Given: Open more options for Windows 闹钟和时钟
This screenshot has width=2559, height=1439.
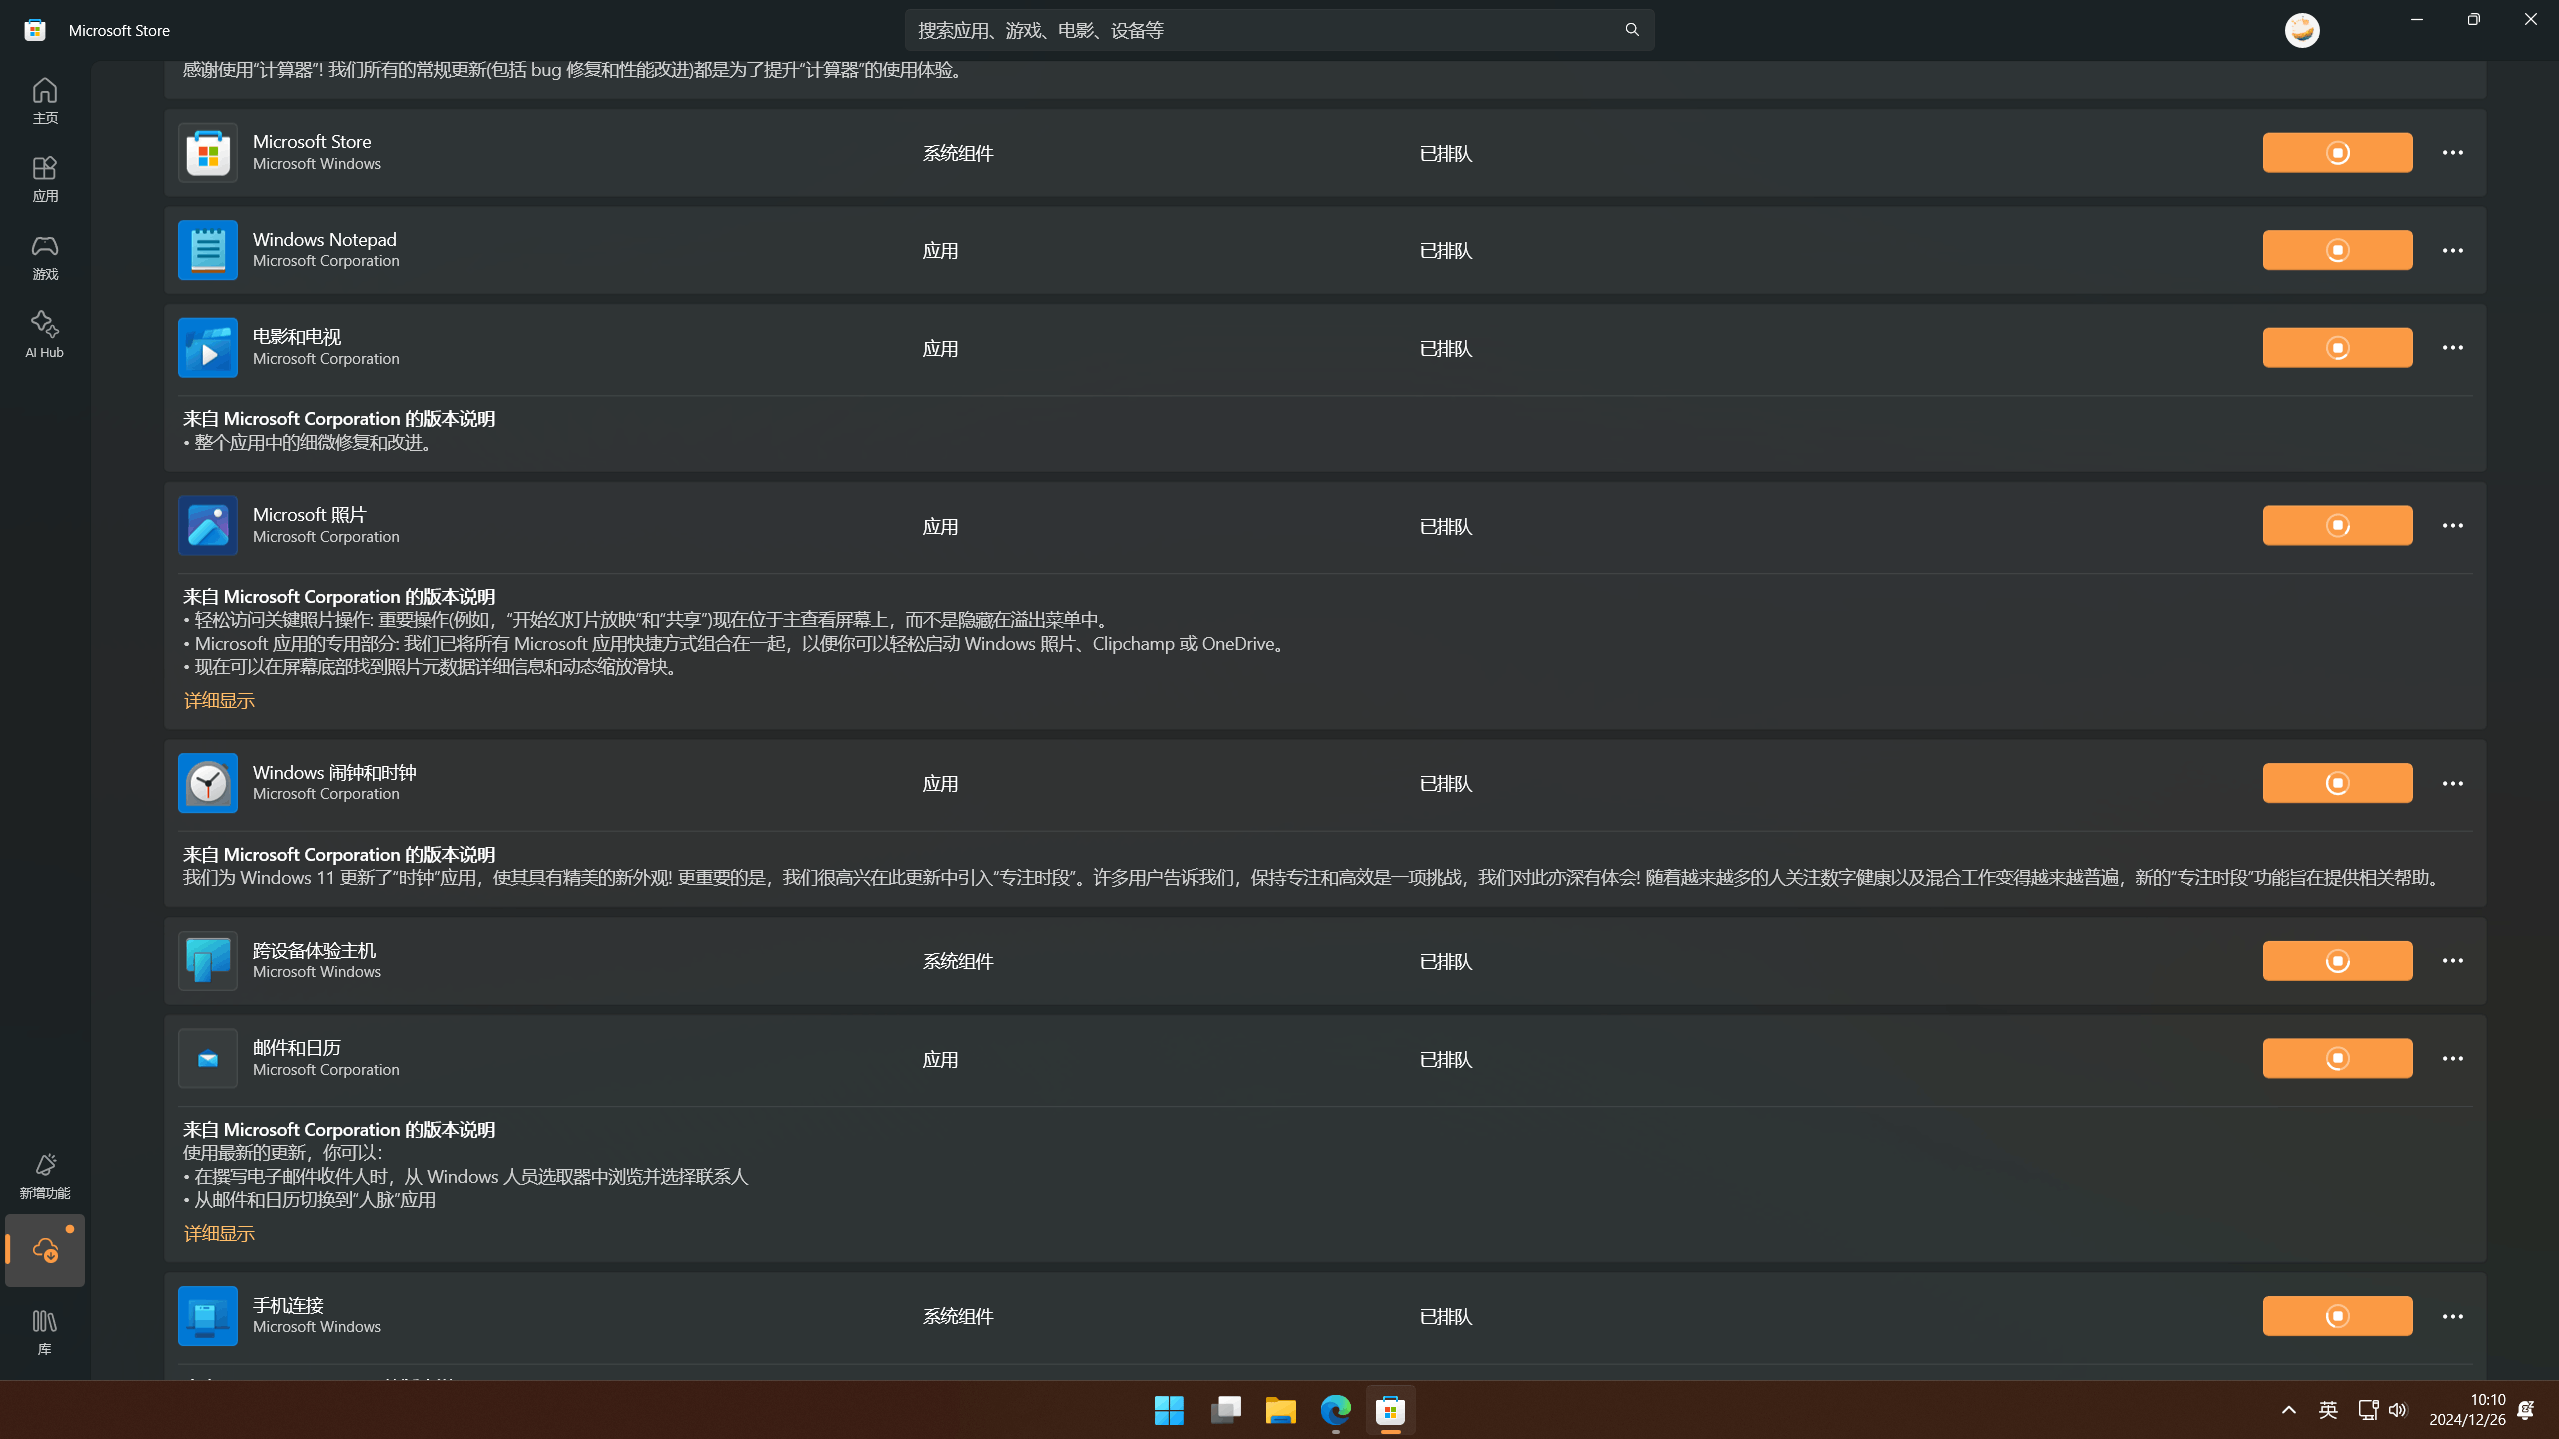Looking at the screenshot, I should click(x=2451, y=783).
